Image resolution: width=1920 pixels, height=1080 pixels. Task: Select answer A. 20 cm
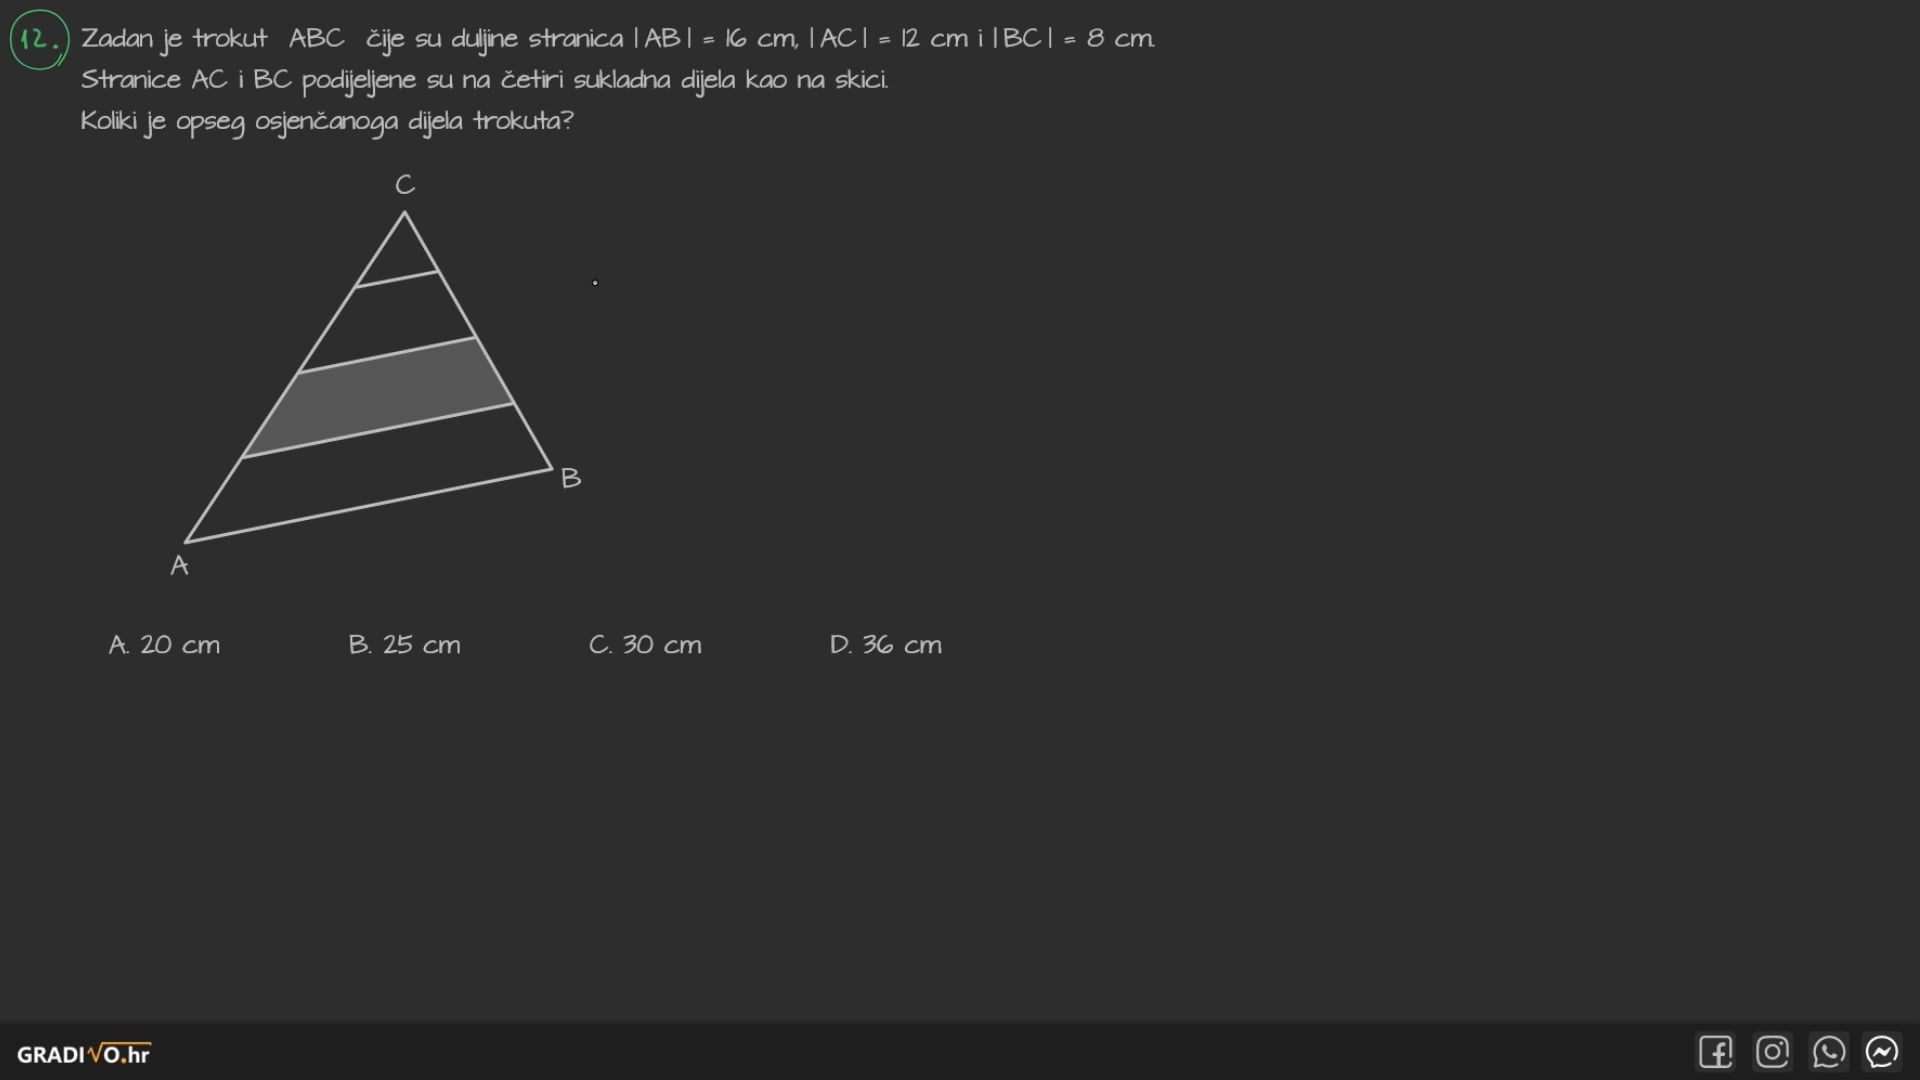coord(164,645)
